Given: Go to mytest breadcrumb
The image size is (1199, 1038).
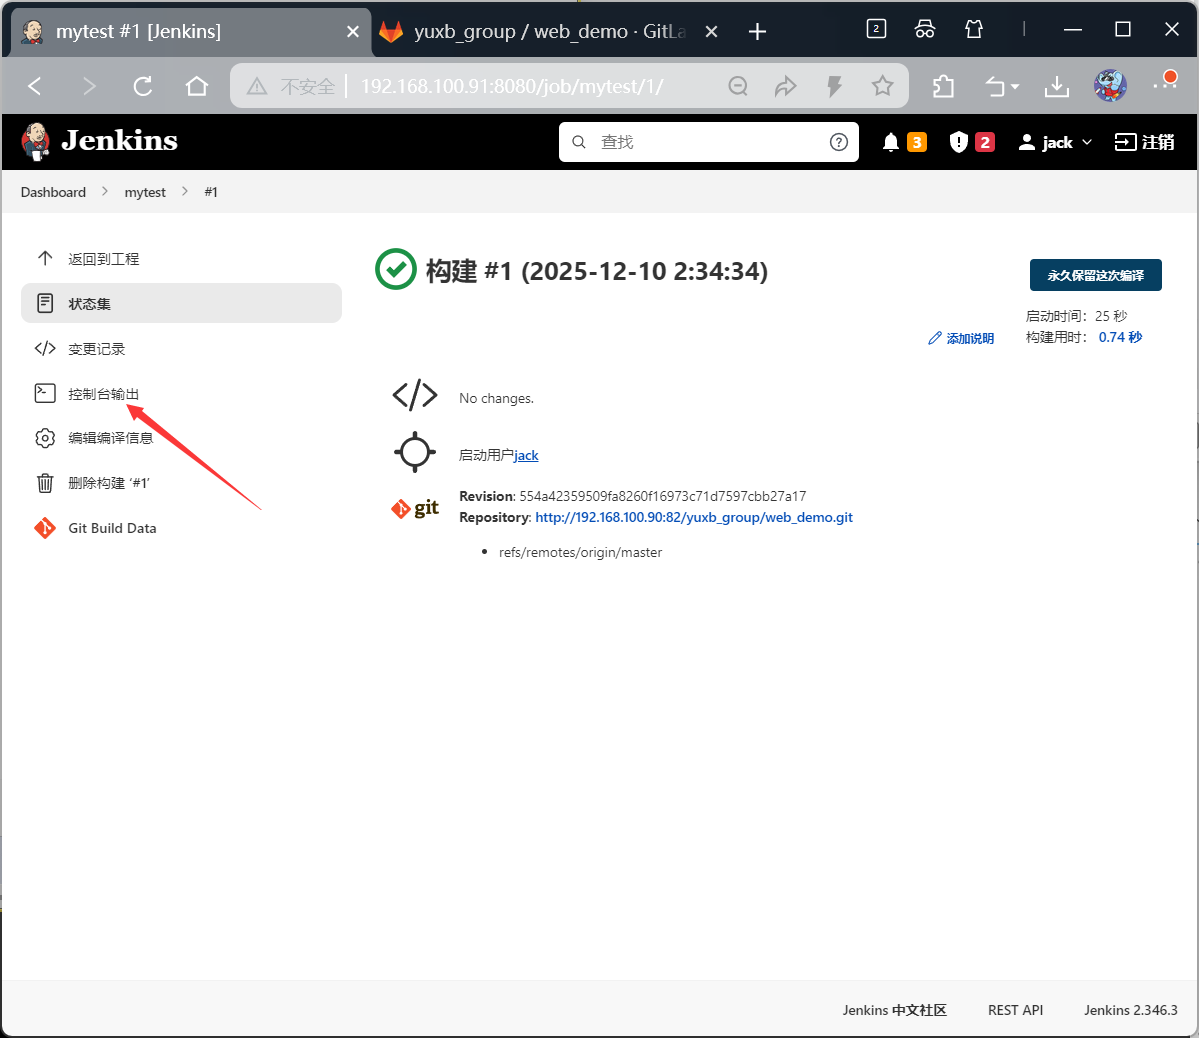Looking at the screenshot, I should 145,192.
